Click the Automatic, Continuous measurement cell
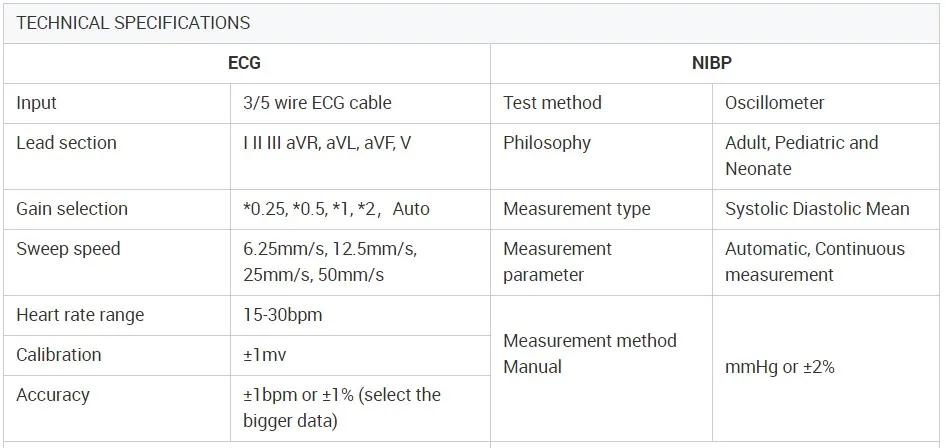The width and height of the screenshot is (946, 448). pos(814,262)
